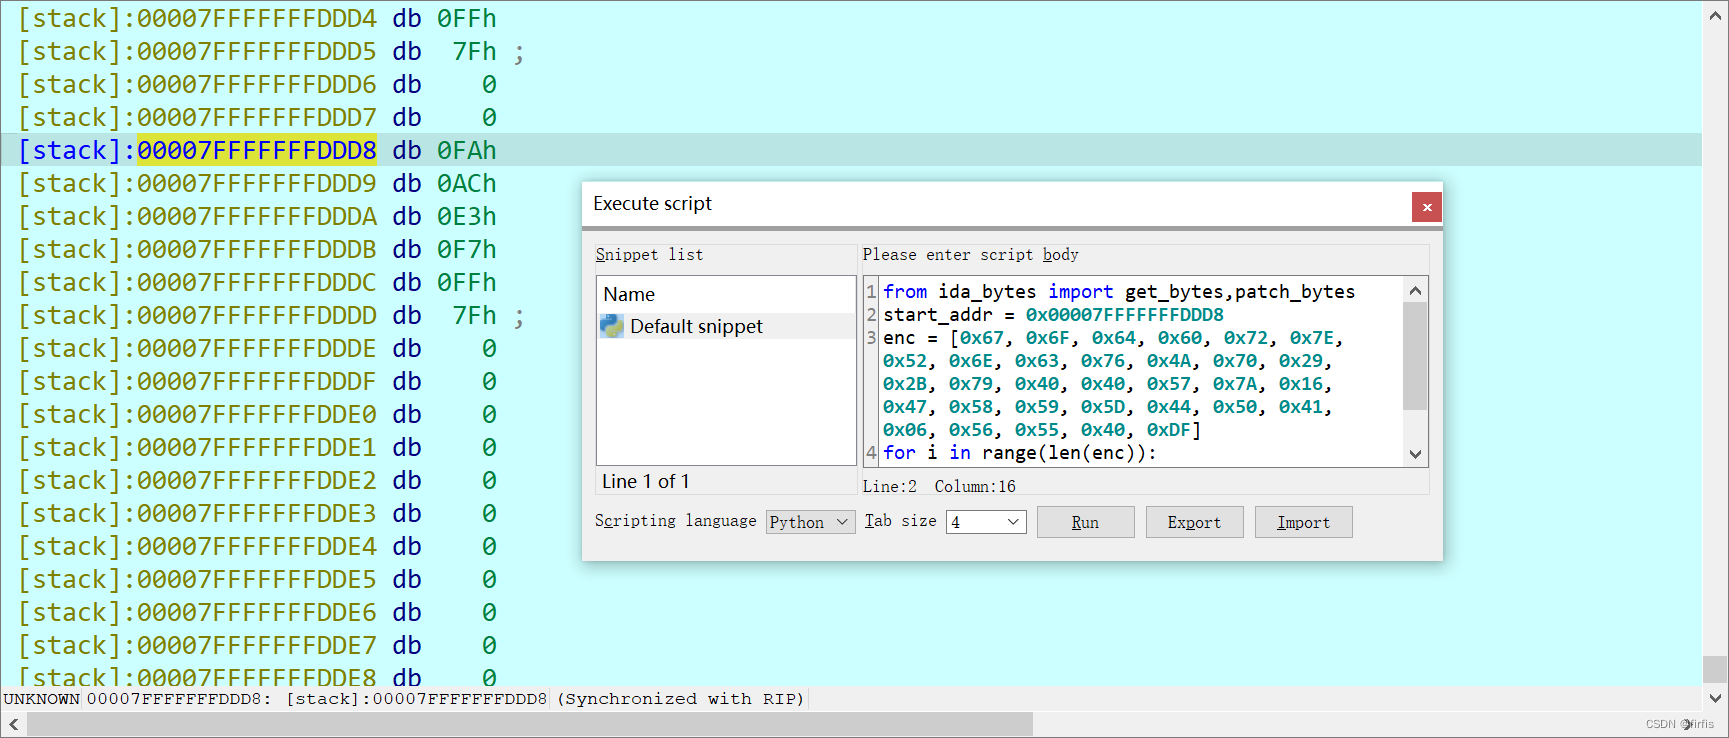Viewport: 1729px width, 738px height.
Task: Click the 'Line 1 of 1' snippet status
Action: pyautogui.click(x=645, y=481)
